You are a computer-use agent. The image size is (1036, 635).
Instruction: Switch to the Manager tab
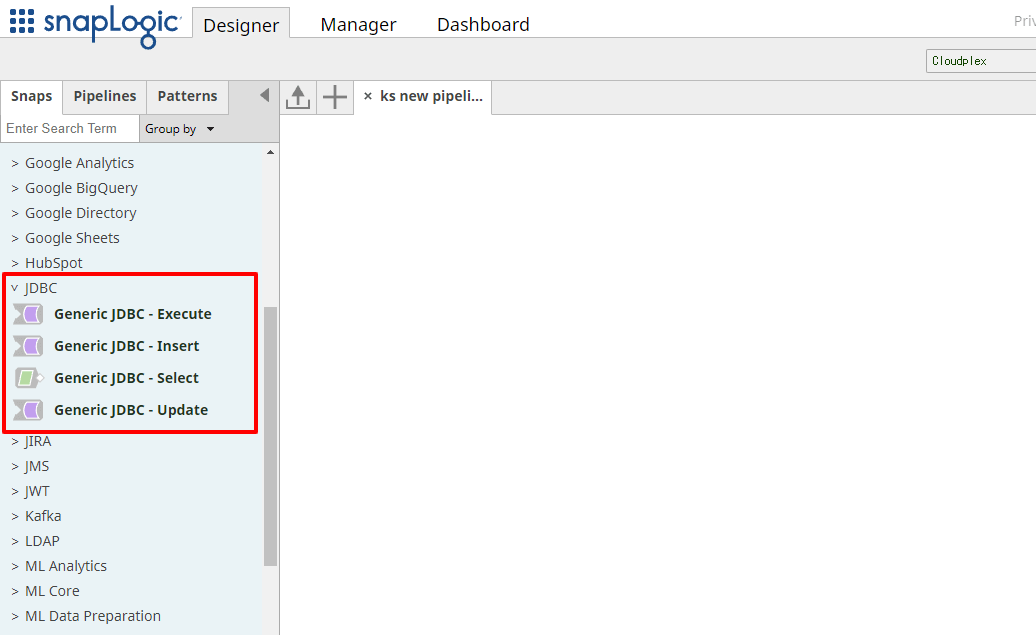pos(358,24)
